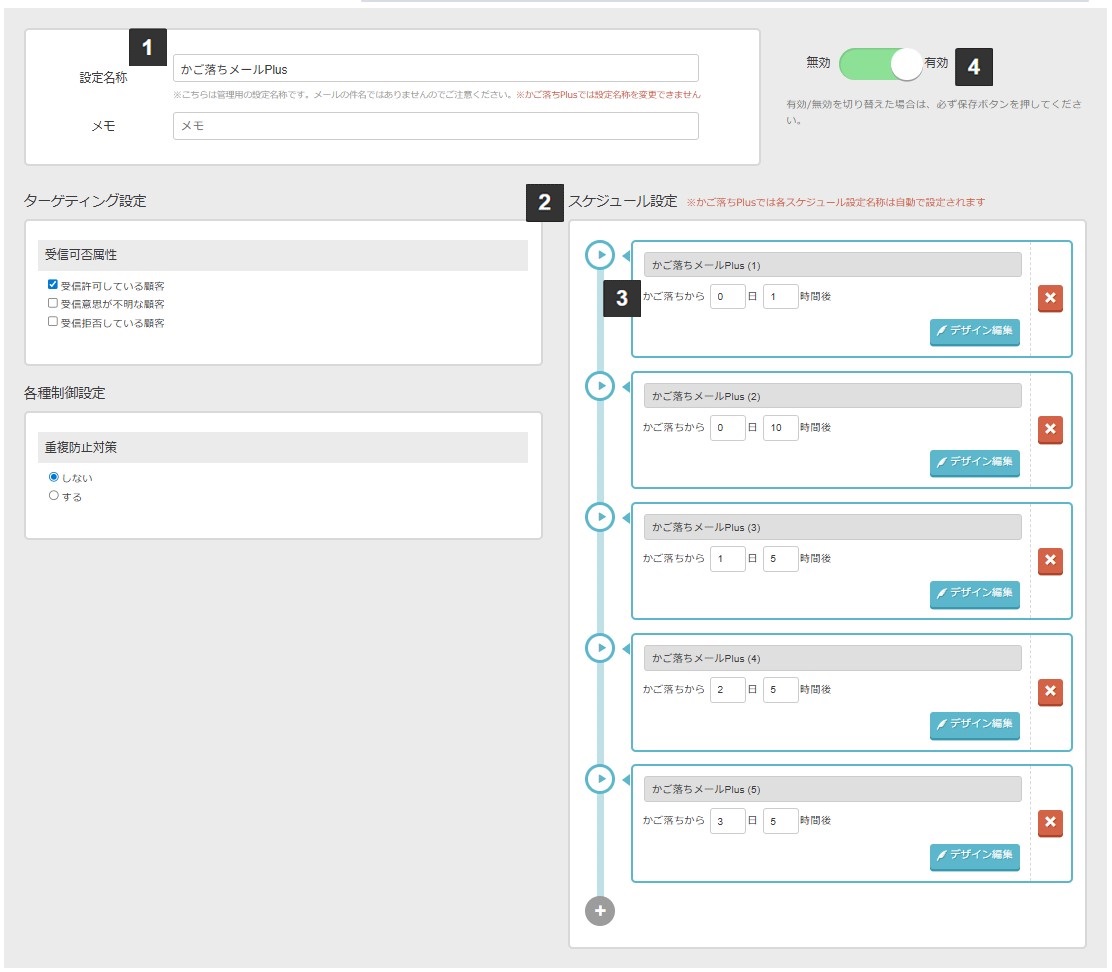1112x972 pixels.
Task: Click the メモ input field
Action: pos(435,126)
